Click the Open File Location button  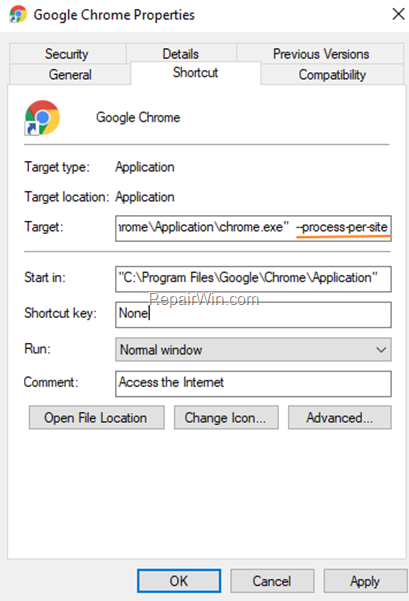97,417
